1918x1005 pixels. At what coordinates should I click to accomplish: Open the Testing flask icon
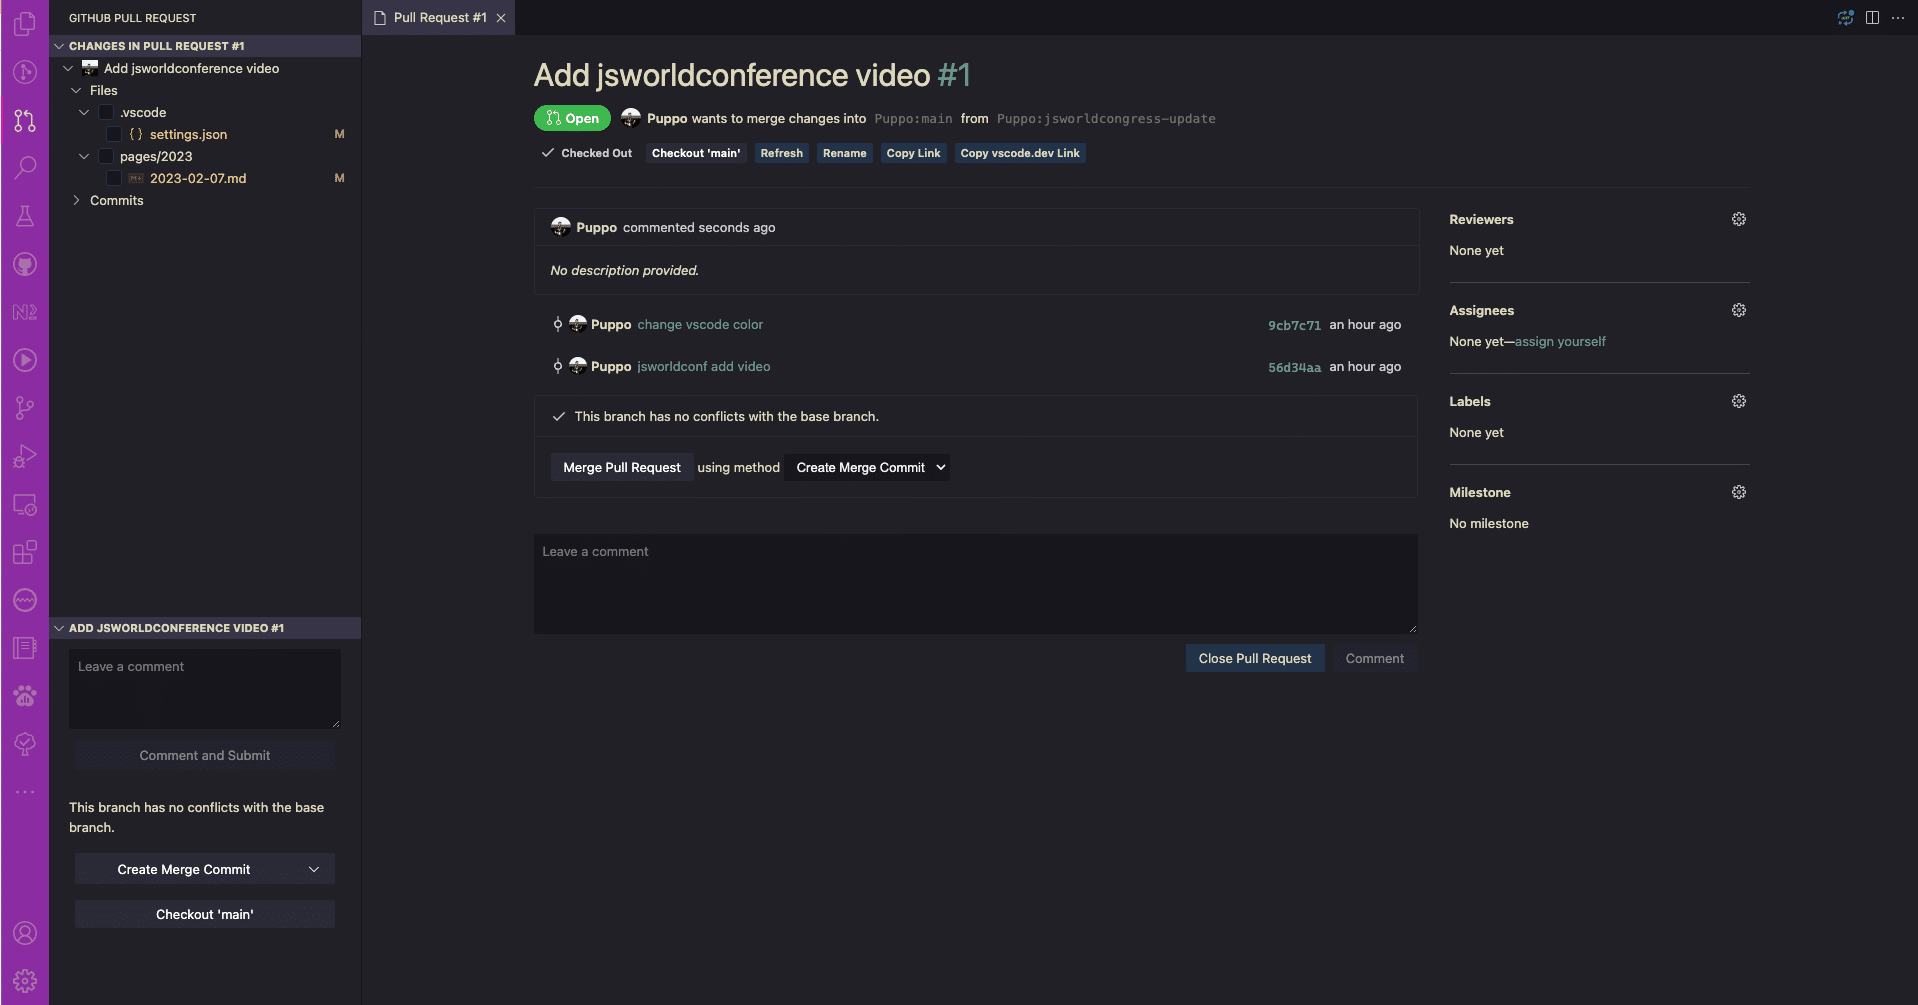coord(25,216)
